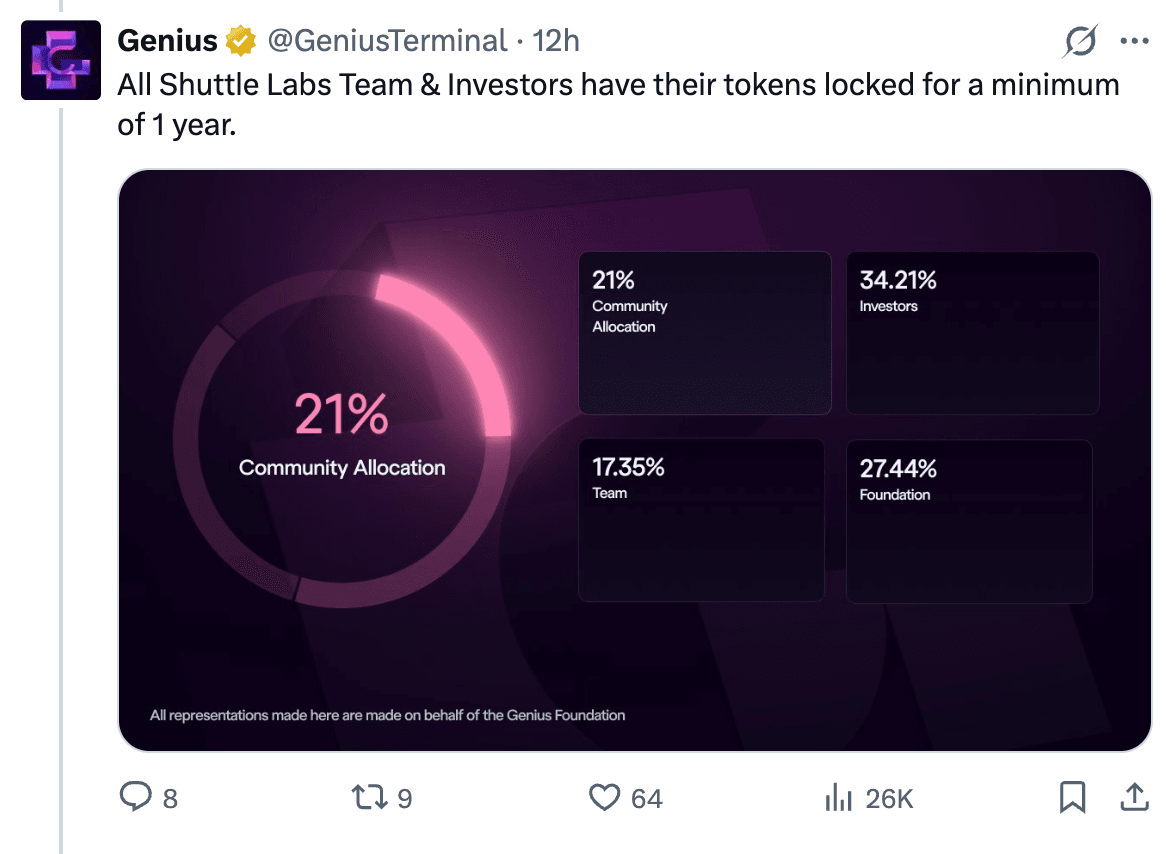The height and width of the screenshot is (854, 1166).
Task: Share the tweet via upload icon
Action: pyautogui.click(x=1133, y=797)
